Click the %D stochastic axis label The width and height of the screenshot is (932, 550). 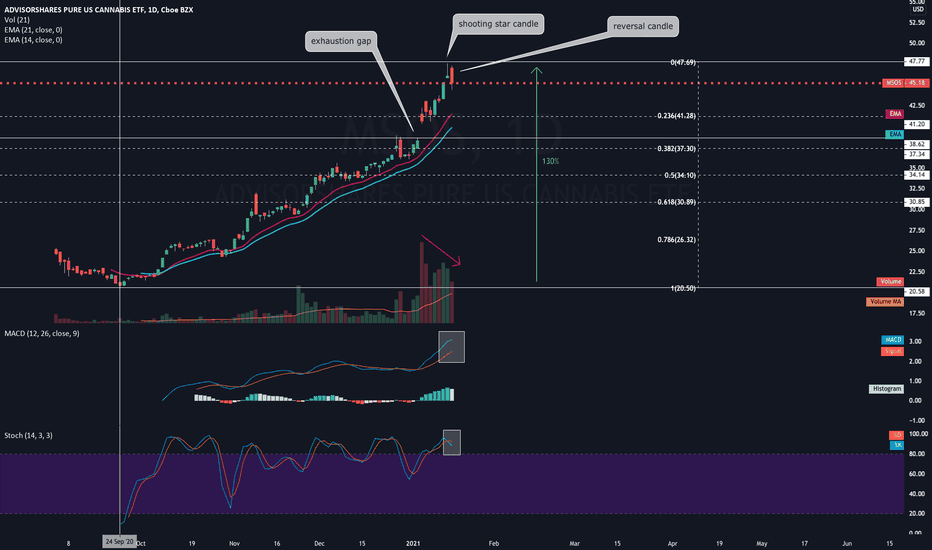897,435
